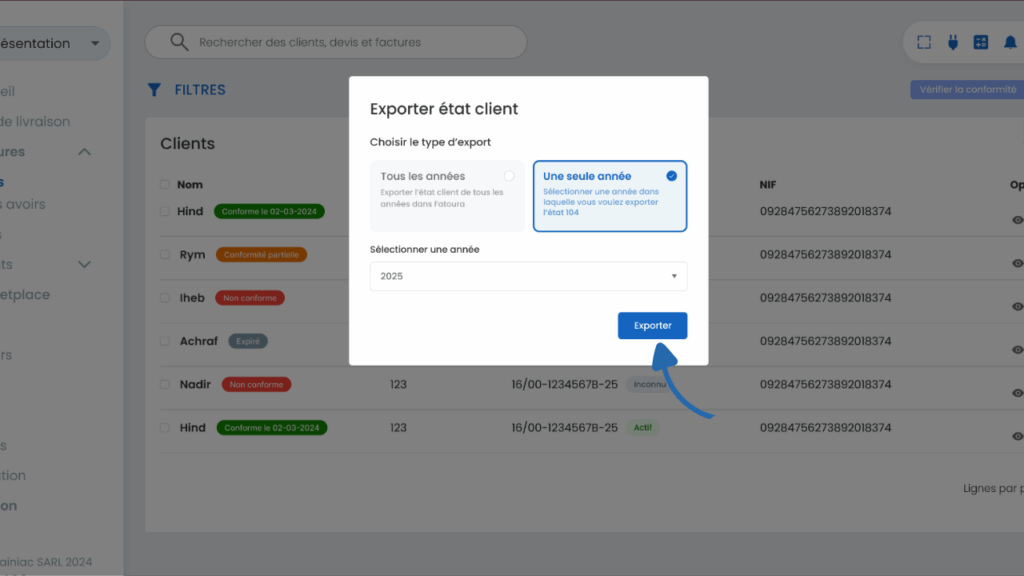
Task: Click the FILTRES funnel icon
Action: (154, 90)
